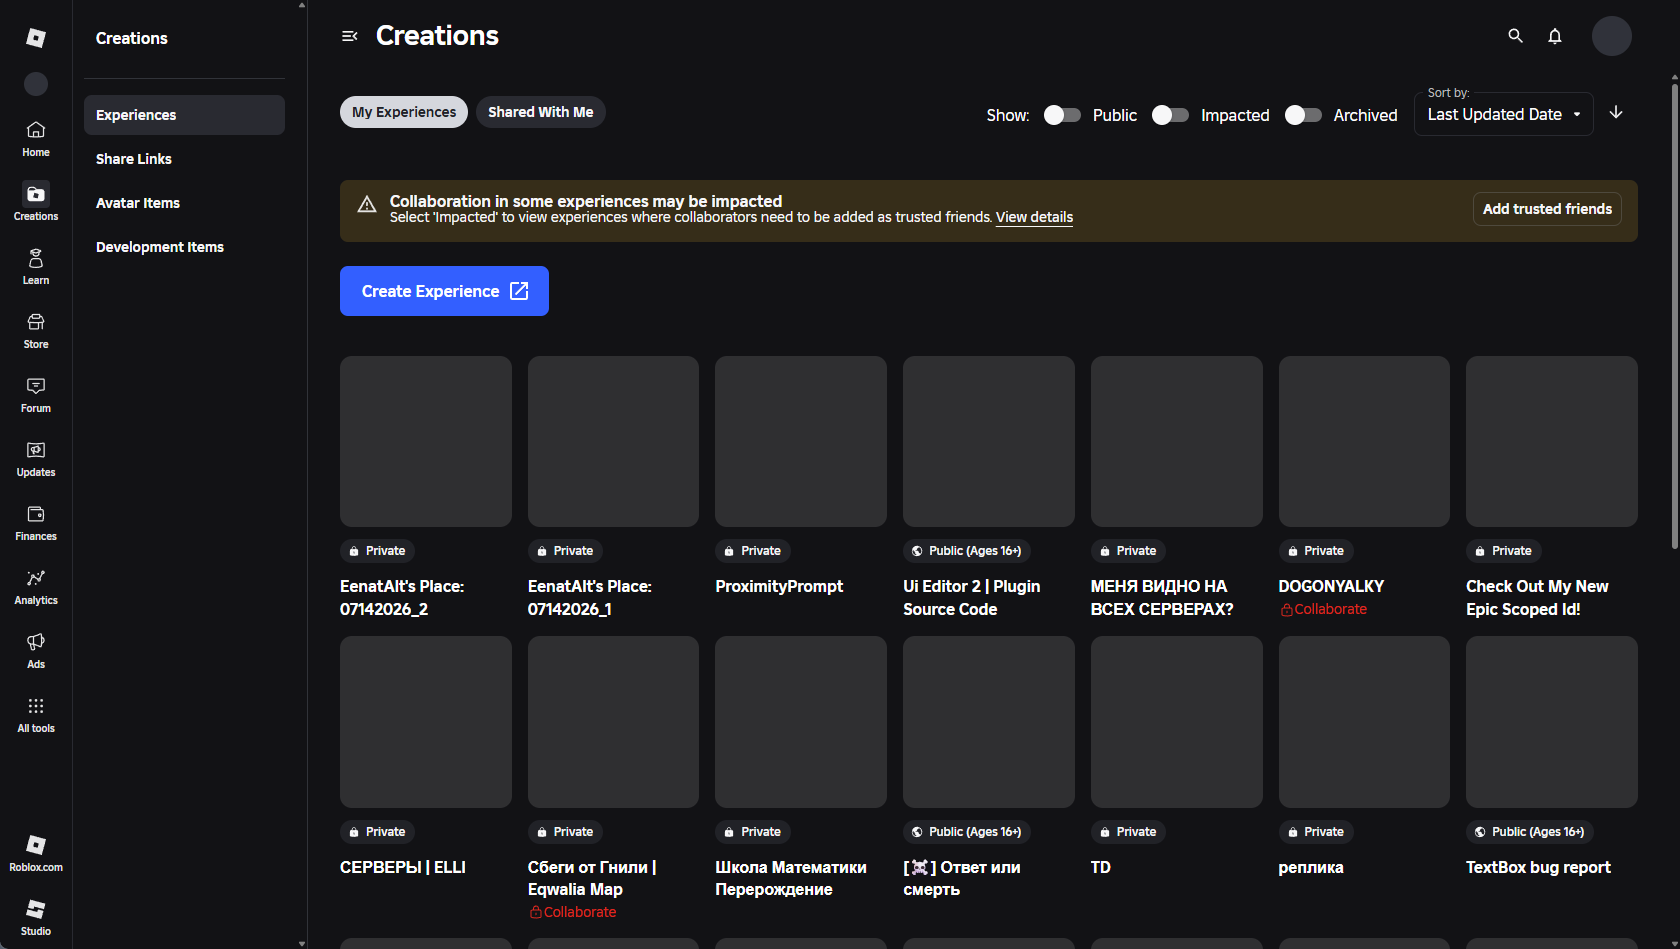This screenshot has width=1680, height=949.
Task: Open the реплика experience thumbnail
Action: coord(1364,722)
